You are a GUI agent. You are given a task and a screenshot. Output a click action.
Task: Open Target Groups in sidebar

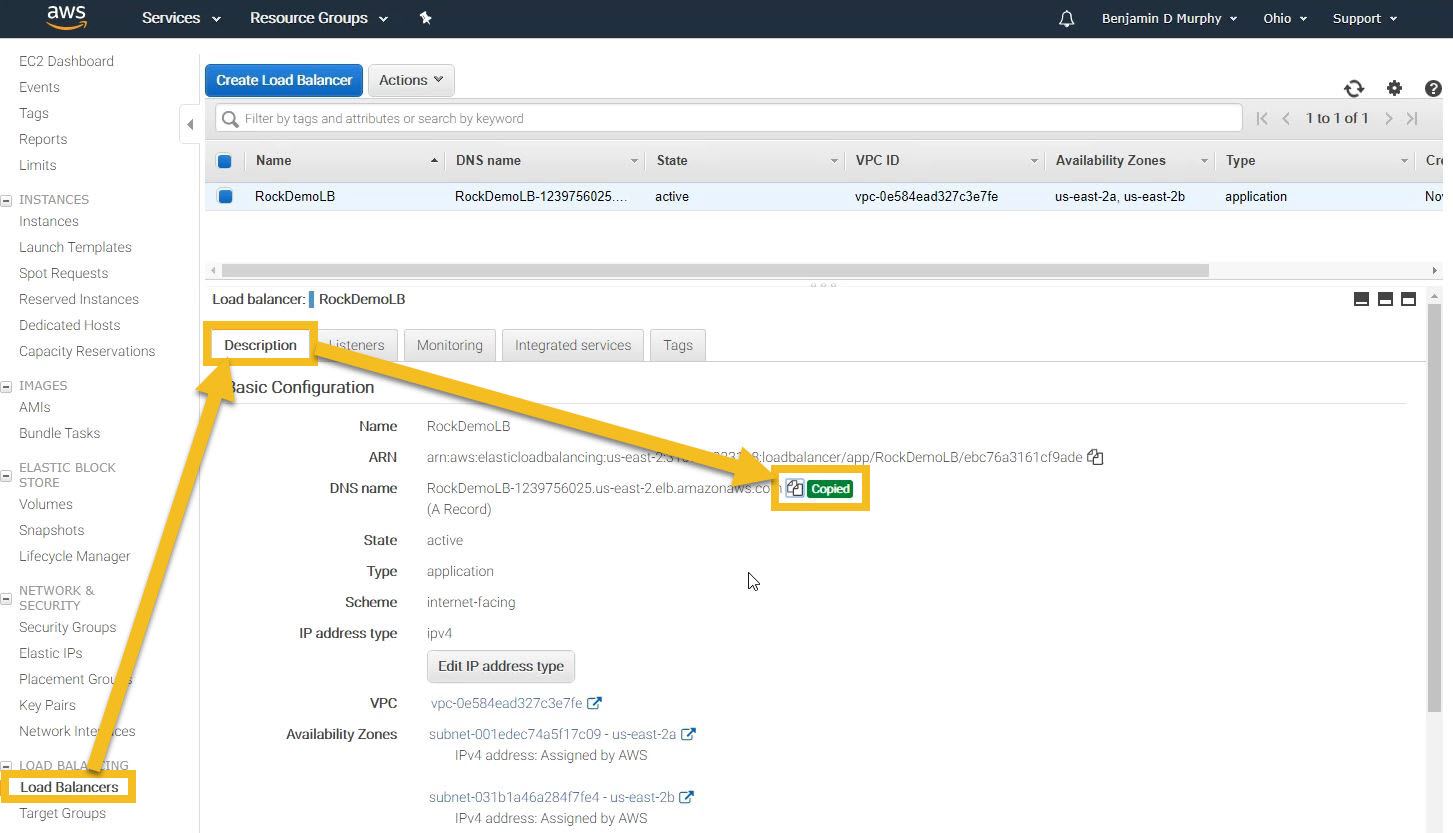pos(62,813)
